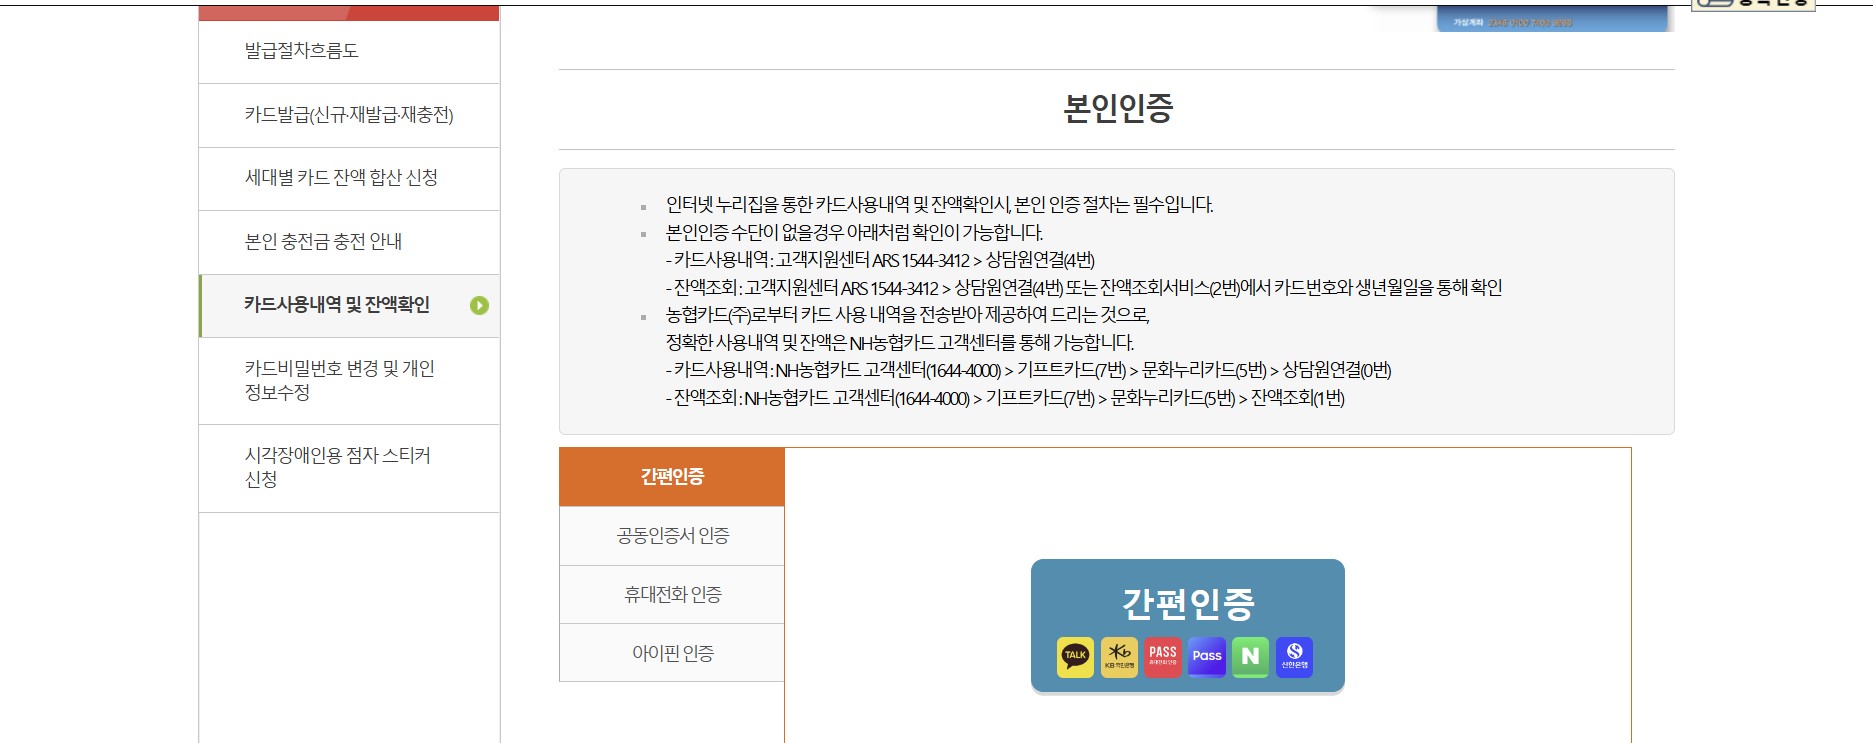1873x743 pixels.
Task: Open 카드사용내역 및 잔액확인 menu item
Action: point(349,305)
